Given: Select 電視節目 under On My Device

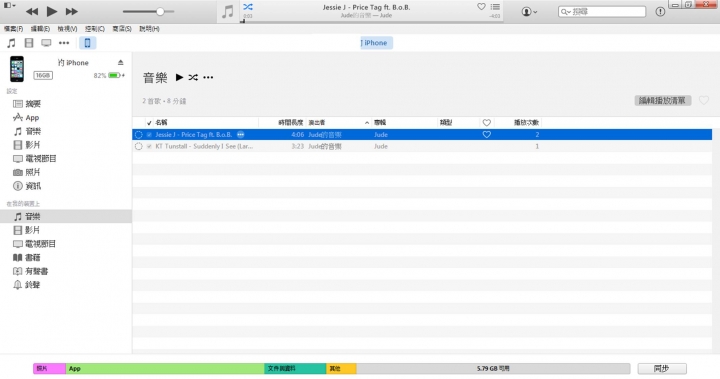Looking at the screenshot, I should coord(34,244).
